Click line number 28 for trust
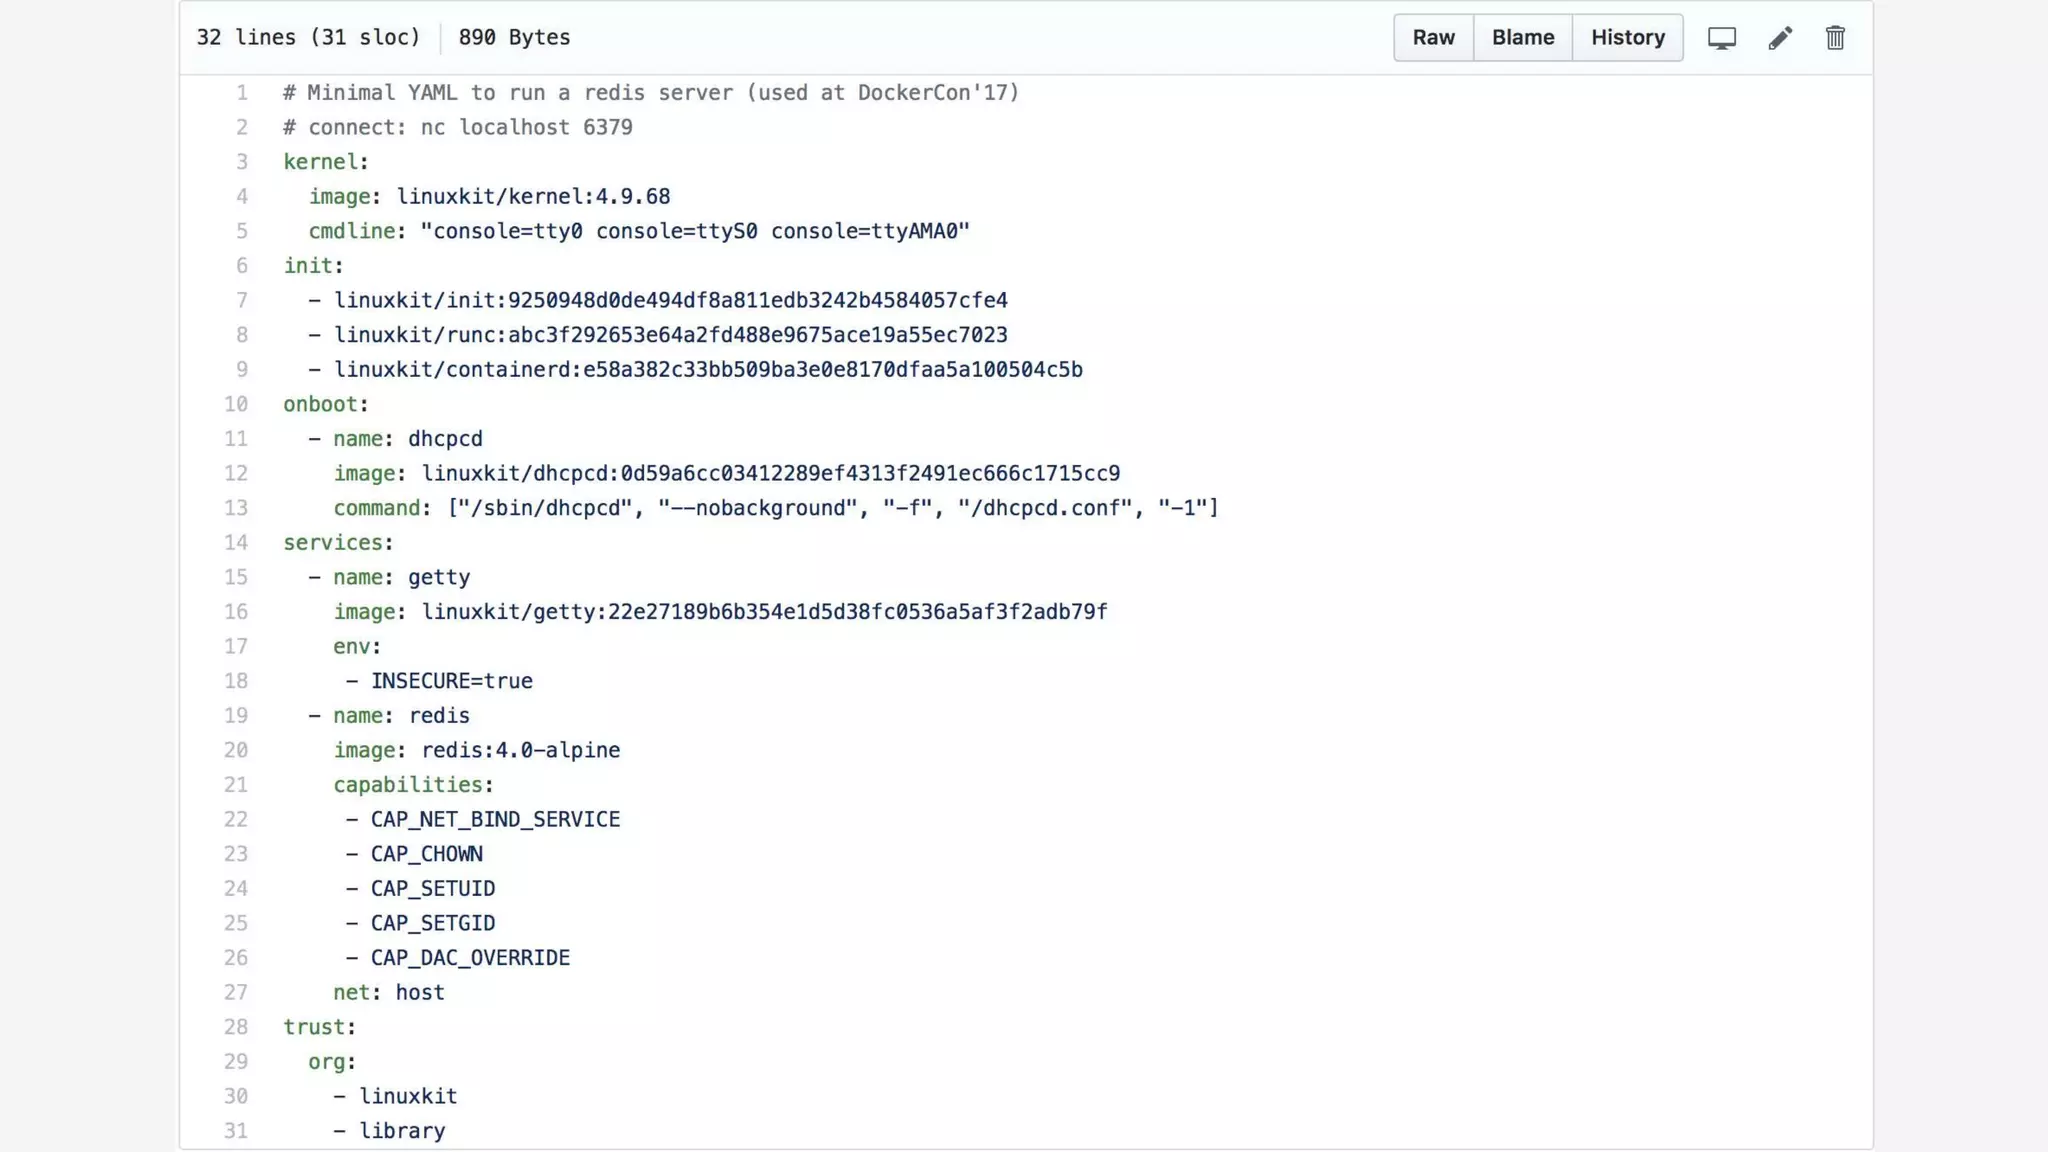This screenshot has height=1152, width=2048. click(x=236, y=1027)
